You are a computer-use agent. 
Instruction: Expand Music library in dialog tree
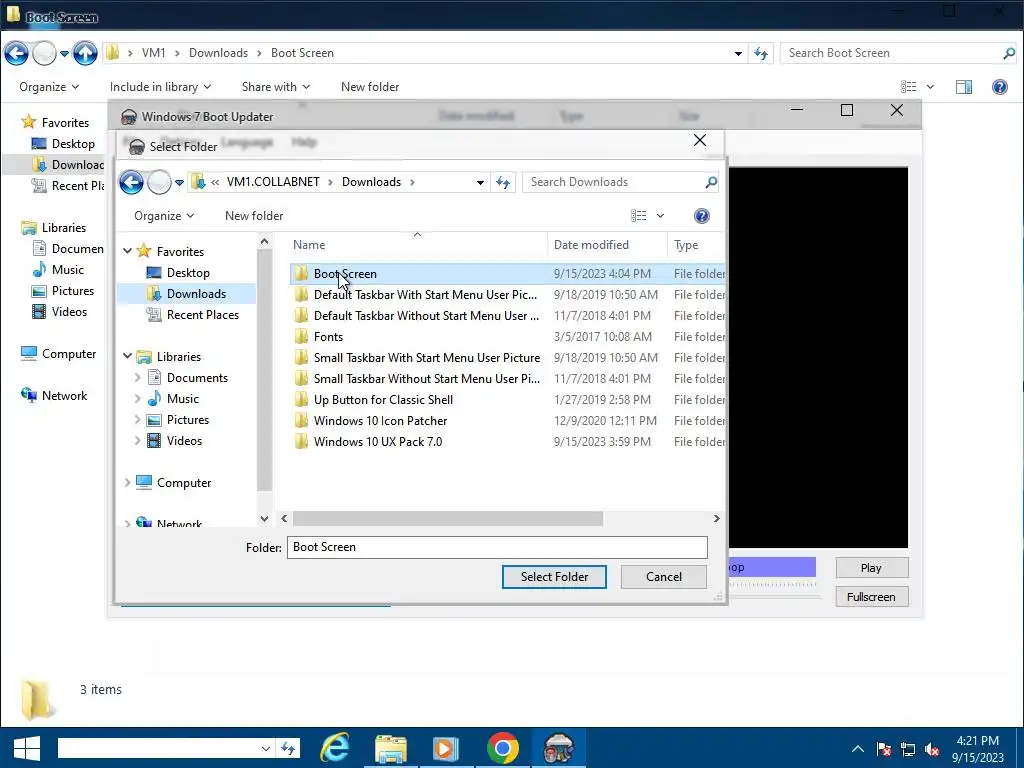pos(137,399)
